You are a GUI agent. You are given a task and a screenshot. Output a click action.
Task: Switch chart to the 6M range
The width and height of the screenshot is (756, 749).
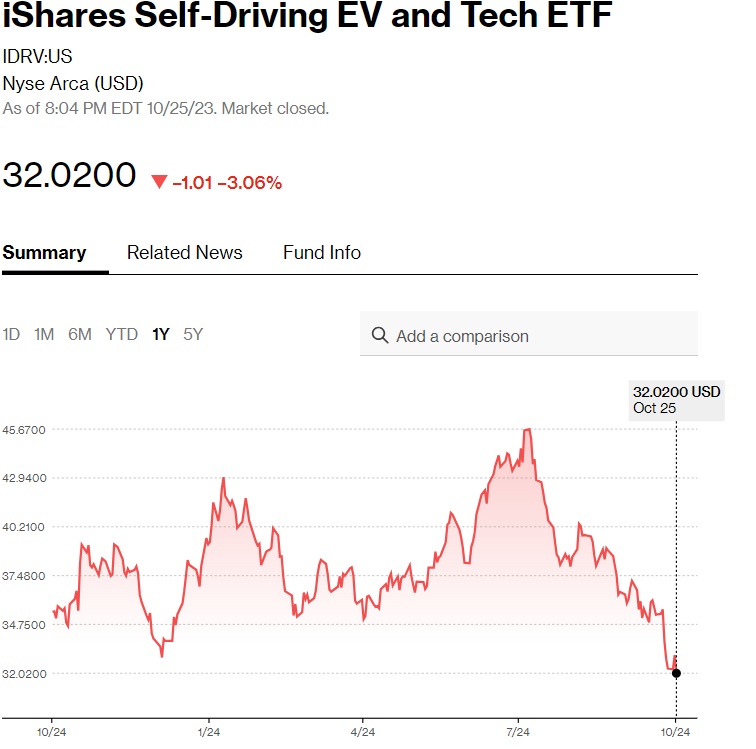(80, 335)
